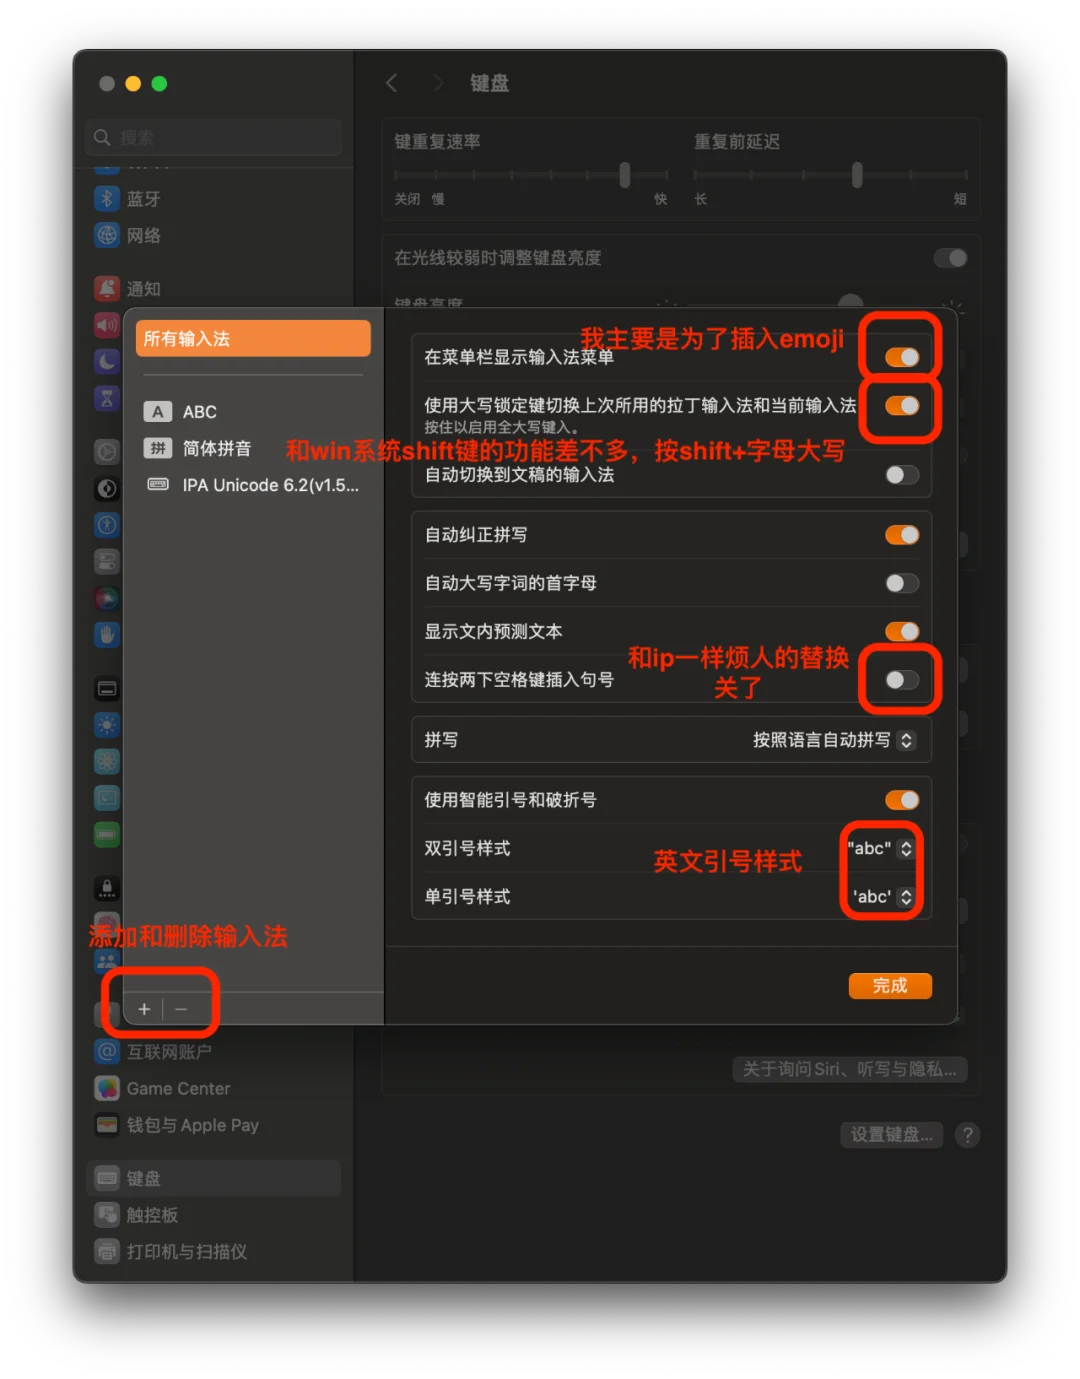Click the 搜索 search field
Image resolution: width=1080 pixels, height=1379 pixels.
pyautogui.click(x=214, y=137)
